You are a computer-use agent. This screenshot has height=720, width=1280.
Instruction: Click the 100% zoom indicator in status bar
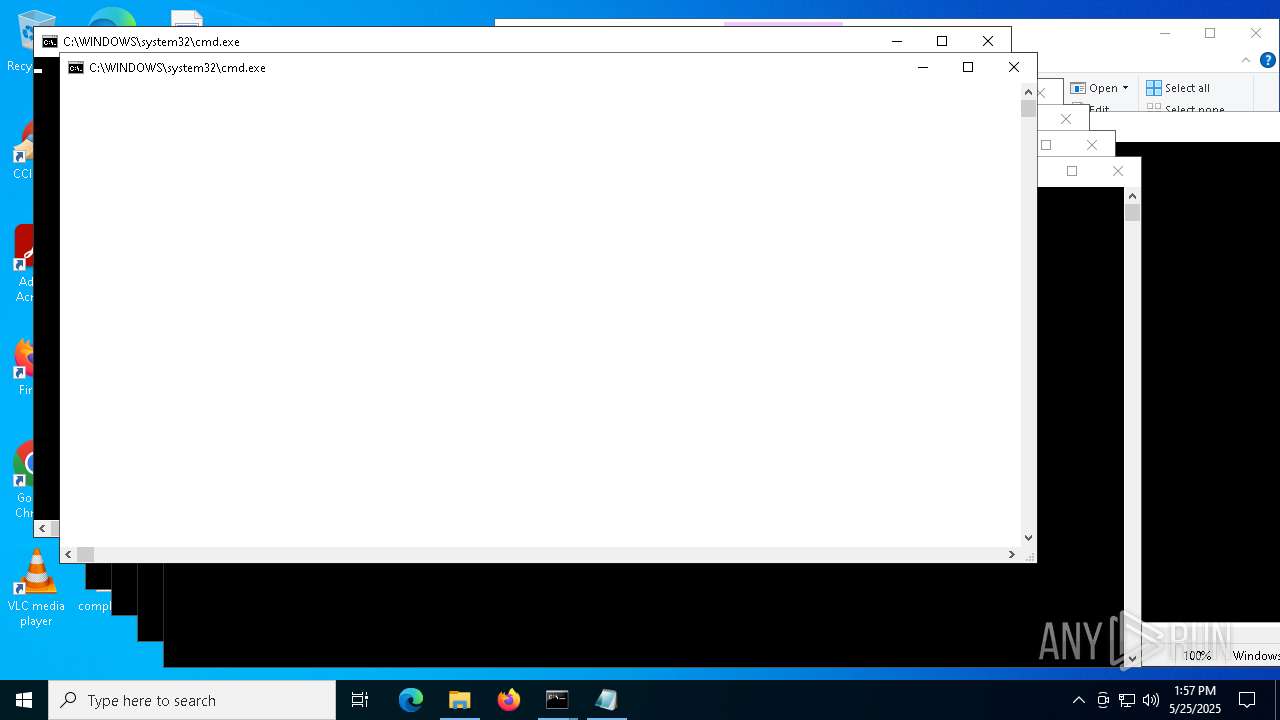click(x=1197, y=656)
